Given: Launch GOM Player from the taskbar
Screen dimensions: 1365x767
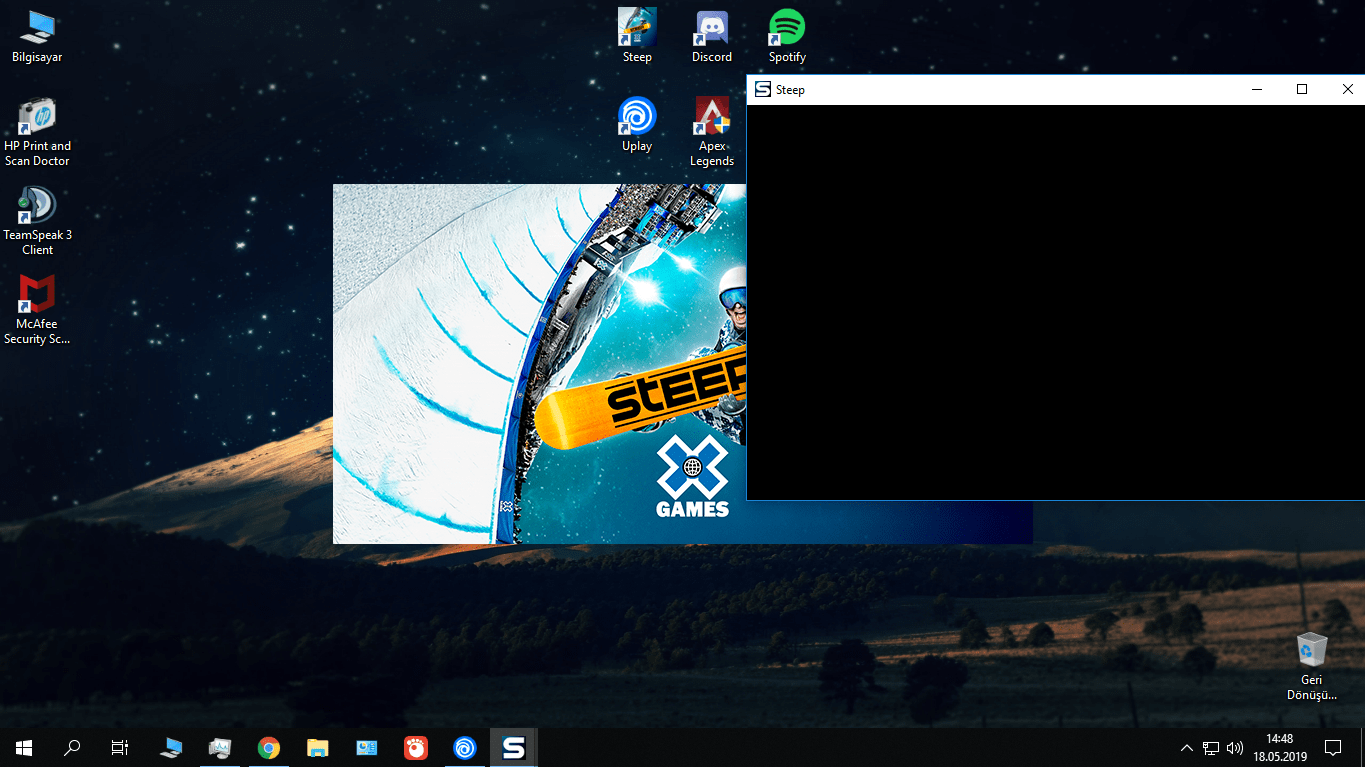Looking at the screenshot, I should (x=416, y=747).
